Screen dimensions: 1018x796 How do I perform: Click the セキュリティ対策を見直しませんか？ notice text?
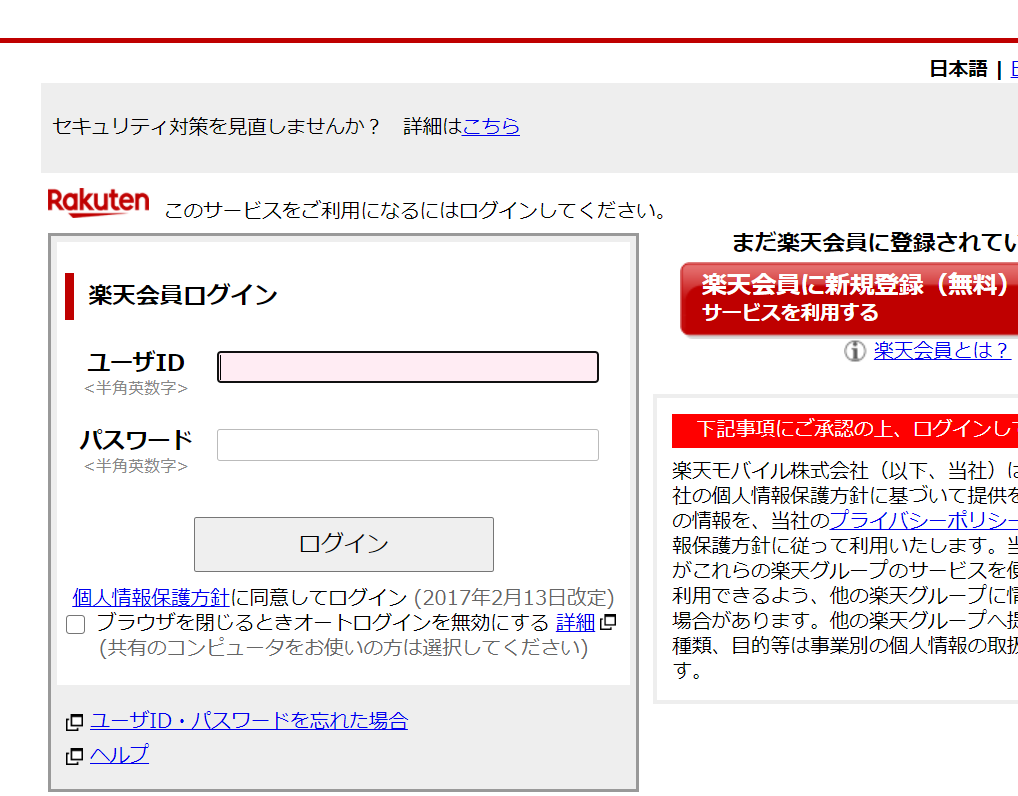click(216, 126)
